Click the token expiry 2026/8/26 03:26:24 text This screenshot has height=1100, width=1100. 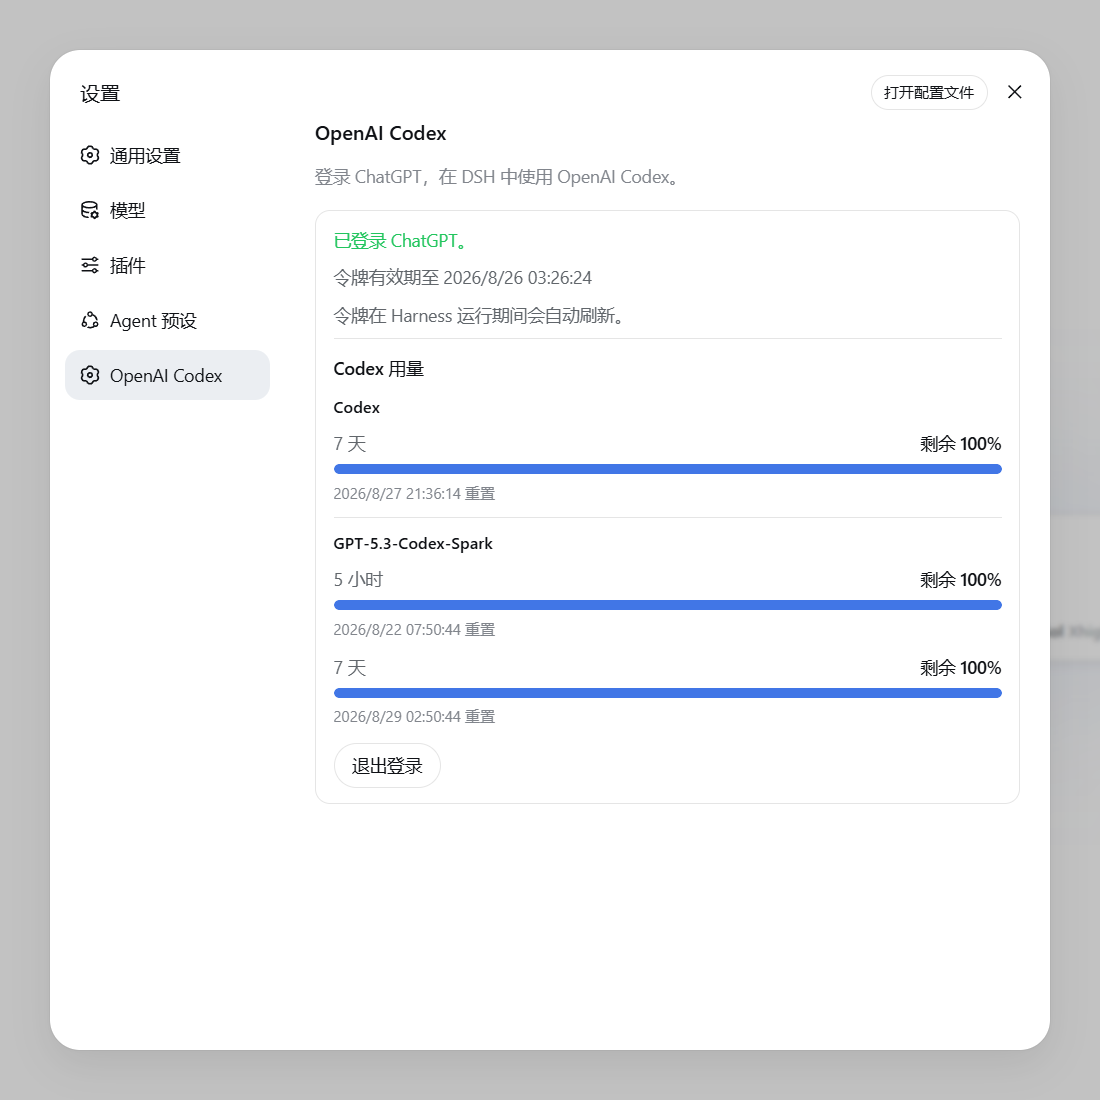(x=463, y=278)
